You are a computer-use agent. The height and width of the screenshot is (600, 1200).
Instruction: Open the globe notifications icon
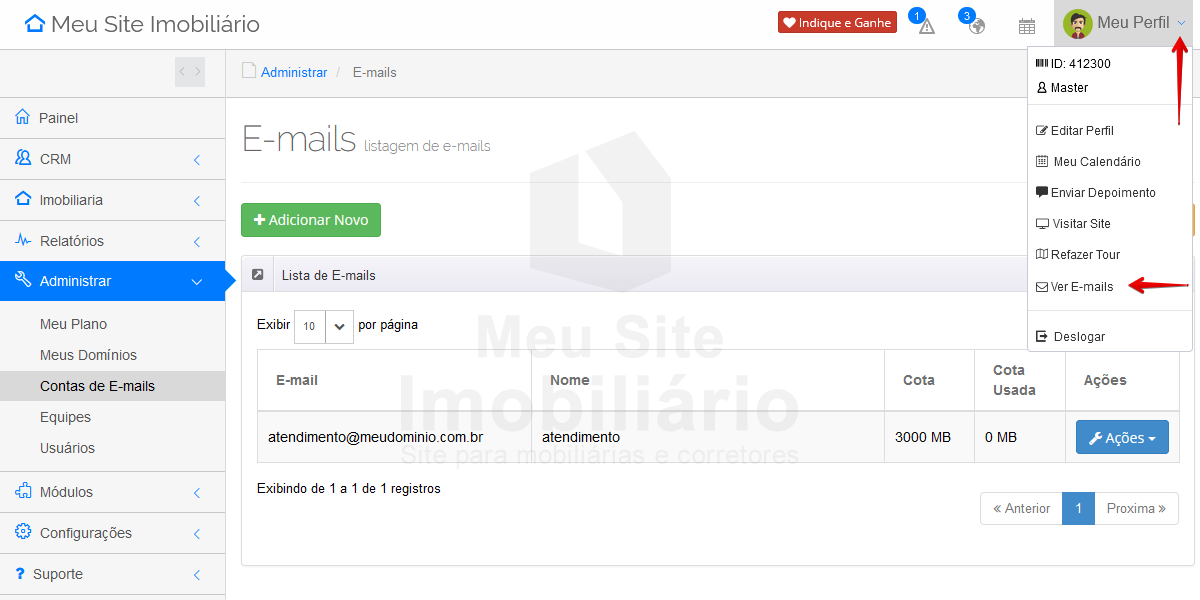976,26
